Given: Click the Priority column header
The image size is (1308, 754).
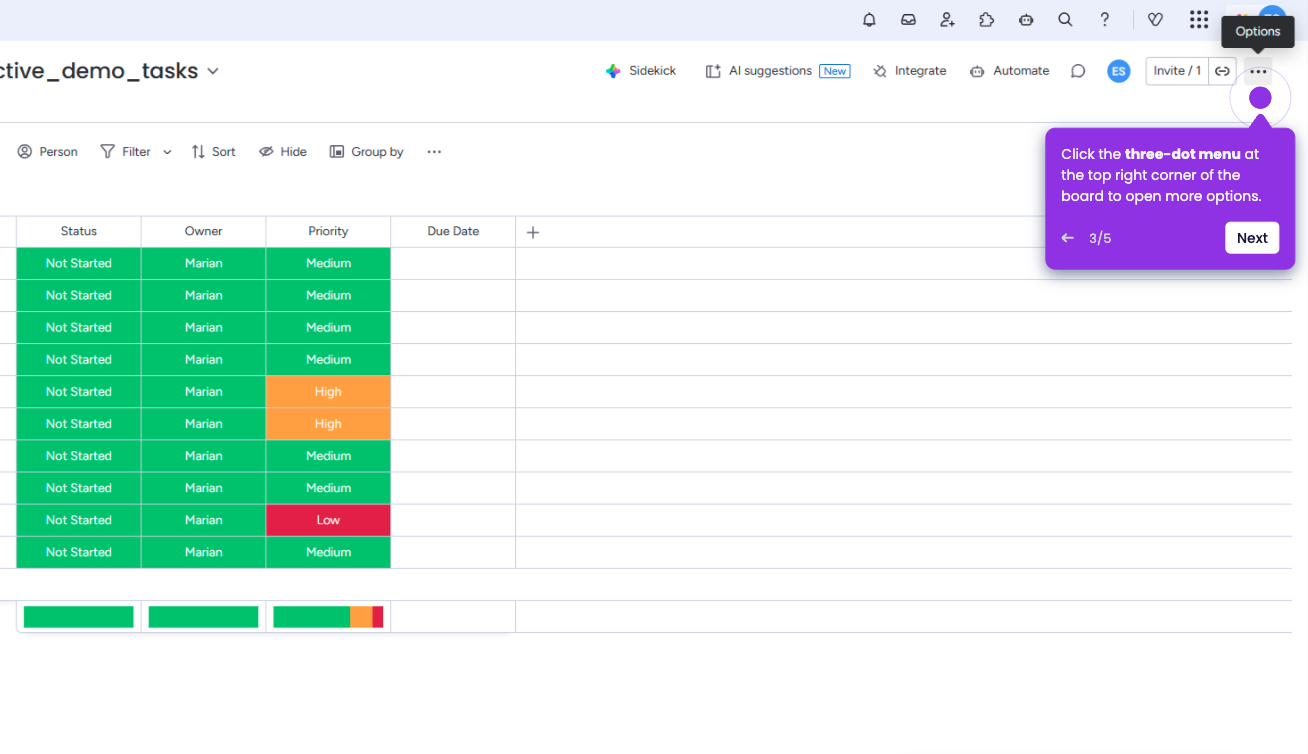Looking at the screenshot, I should tap(328, 231).
